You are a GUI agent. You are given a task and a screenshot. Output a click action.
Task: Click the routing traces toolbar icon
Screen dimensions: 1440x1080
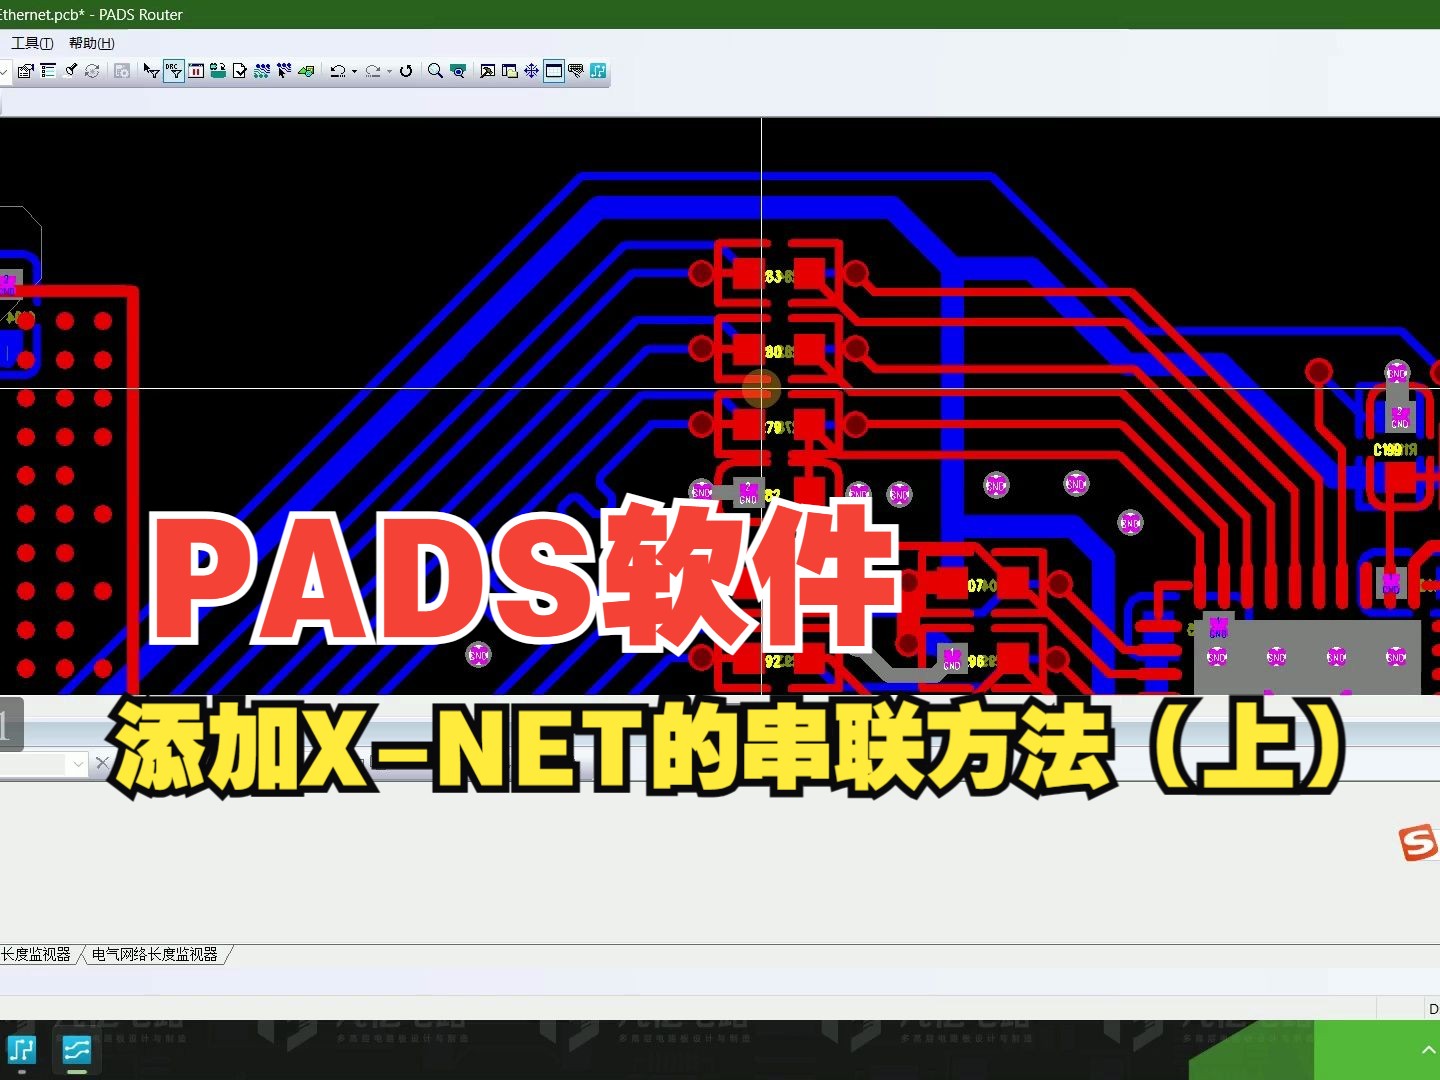click(x=262, y=71)
